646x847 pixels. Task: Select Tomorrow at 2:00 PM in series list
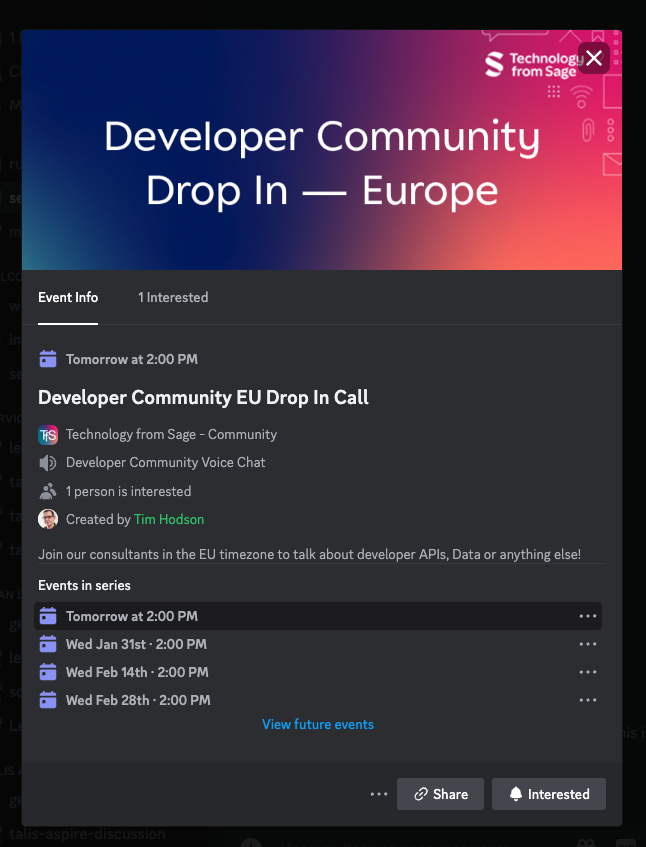(x=318, y=616)
